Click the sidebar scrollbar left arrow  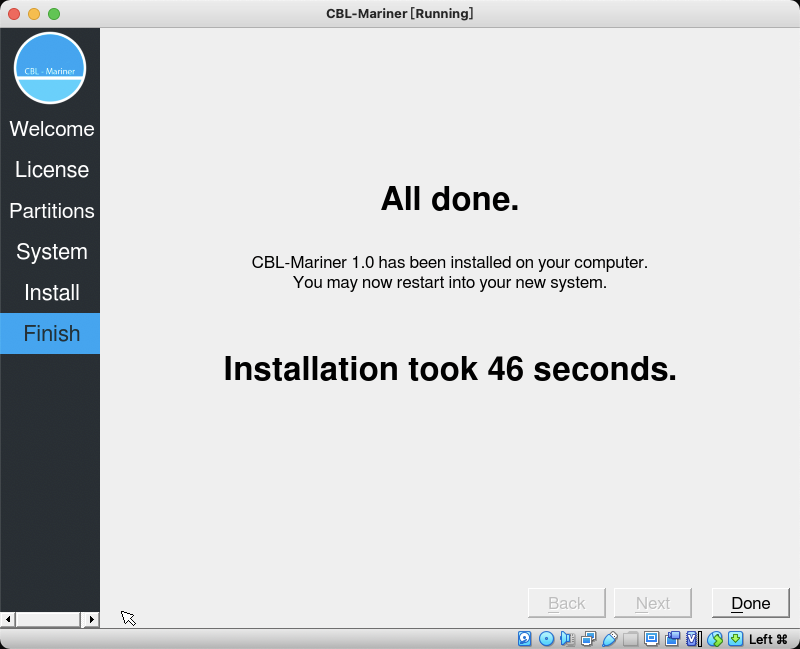pos(8,619)
